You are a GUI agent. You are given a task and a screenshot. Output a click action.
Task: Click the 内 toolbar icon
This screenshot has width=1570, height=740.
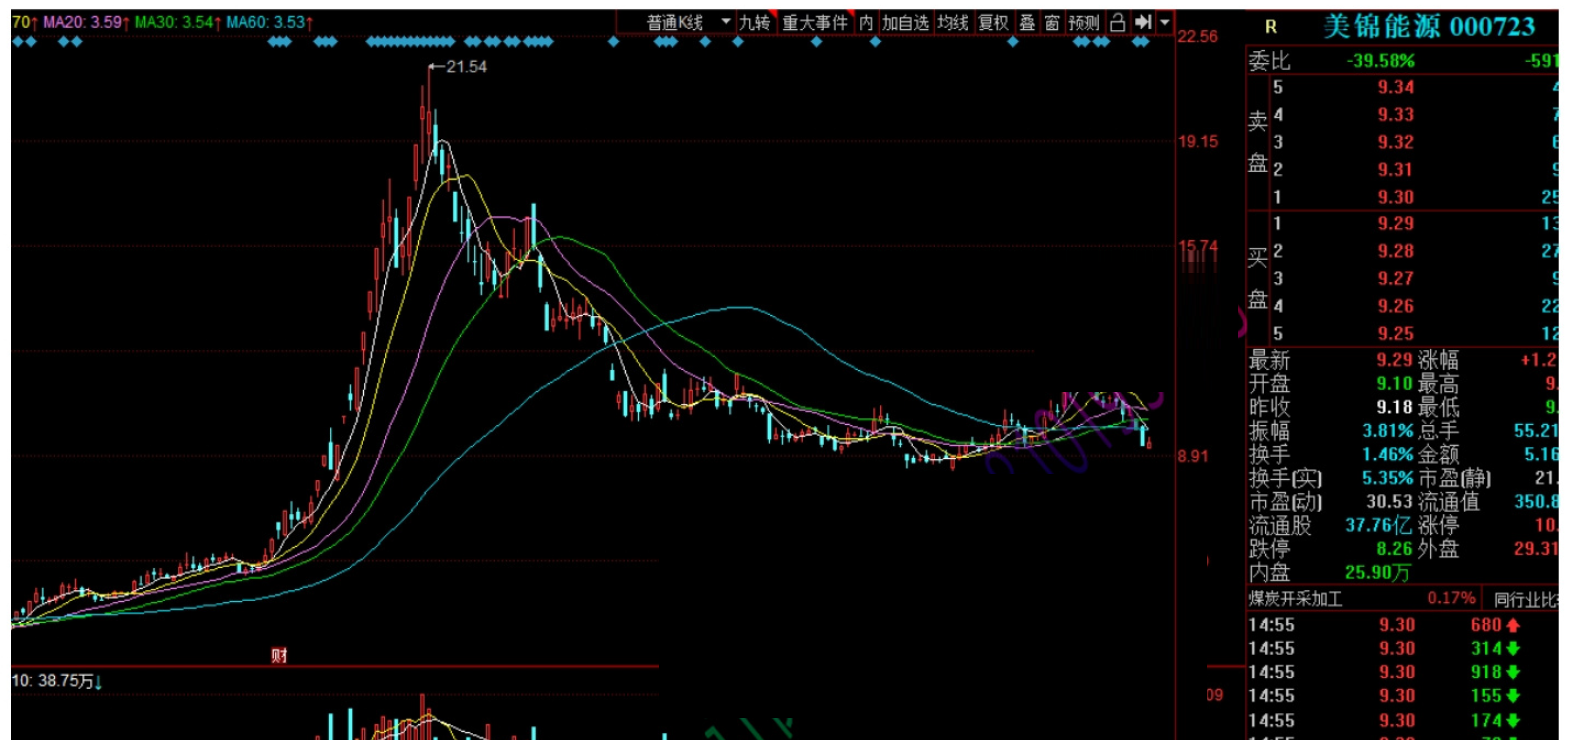pos(866,22)
